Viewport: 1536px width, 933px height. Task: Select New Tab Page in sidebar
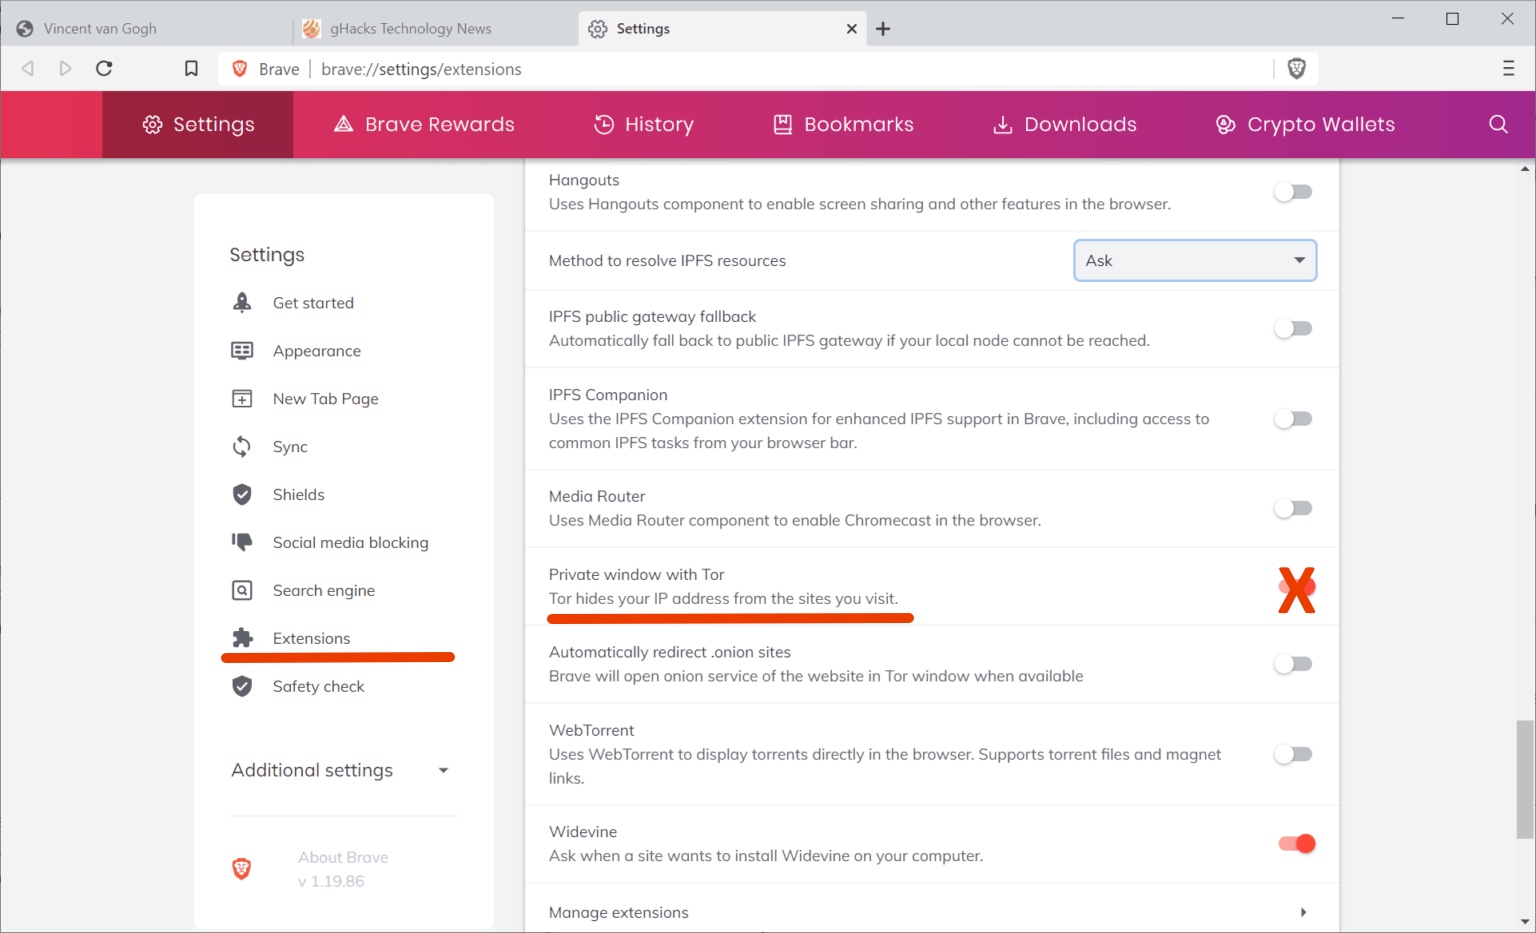coord(326,399)
